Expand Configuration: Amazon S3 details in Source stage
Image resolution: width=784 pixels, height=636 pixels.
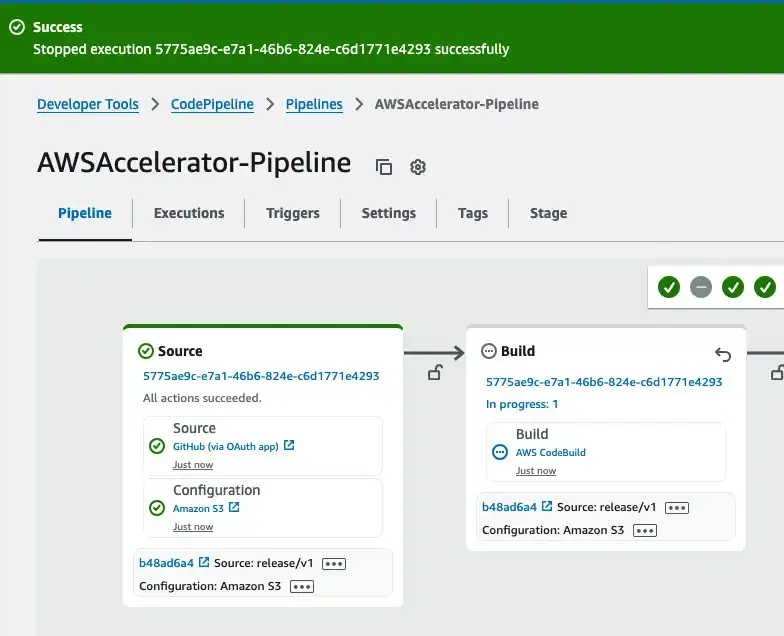tap(302, 586)
